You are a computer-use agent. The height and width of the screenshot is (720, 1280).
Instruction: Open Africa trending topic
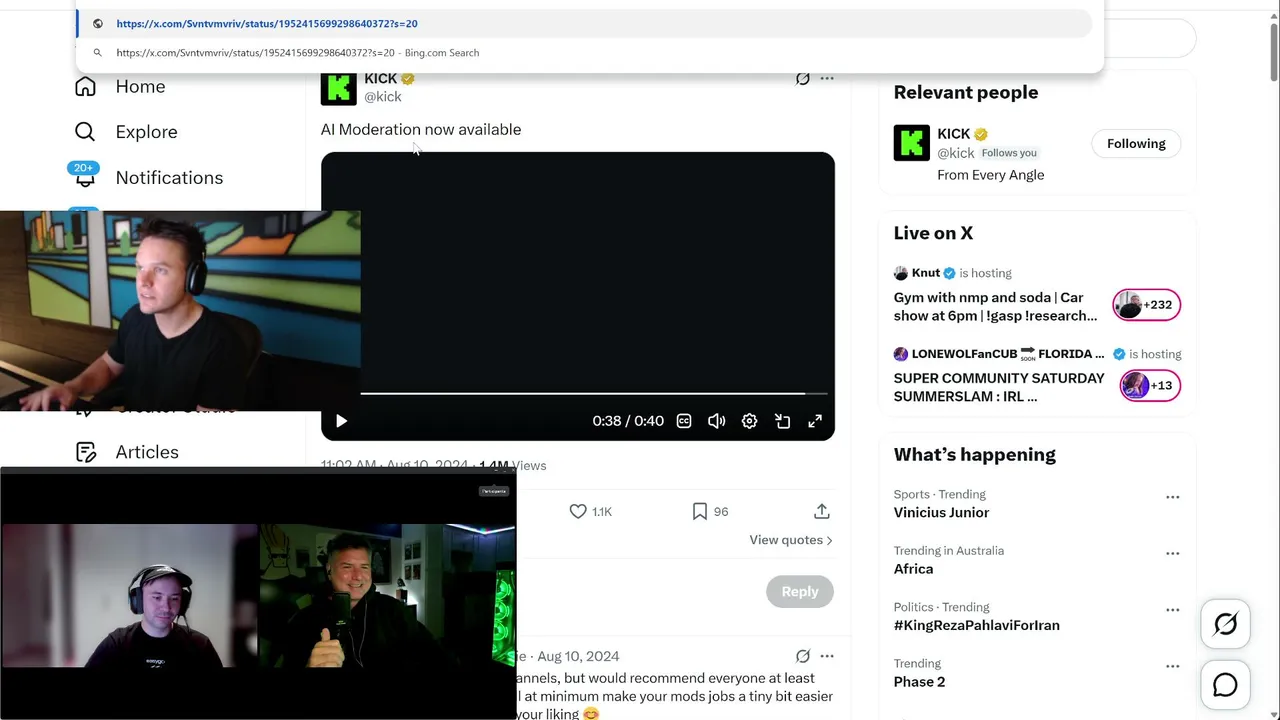(x=913, y=569)
